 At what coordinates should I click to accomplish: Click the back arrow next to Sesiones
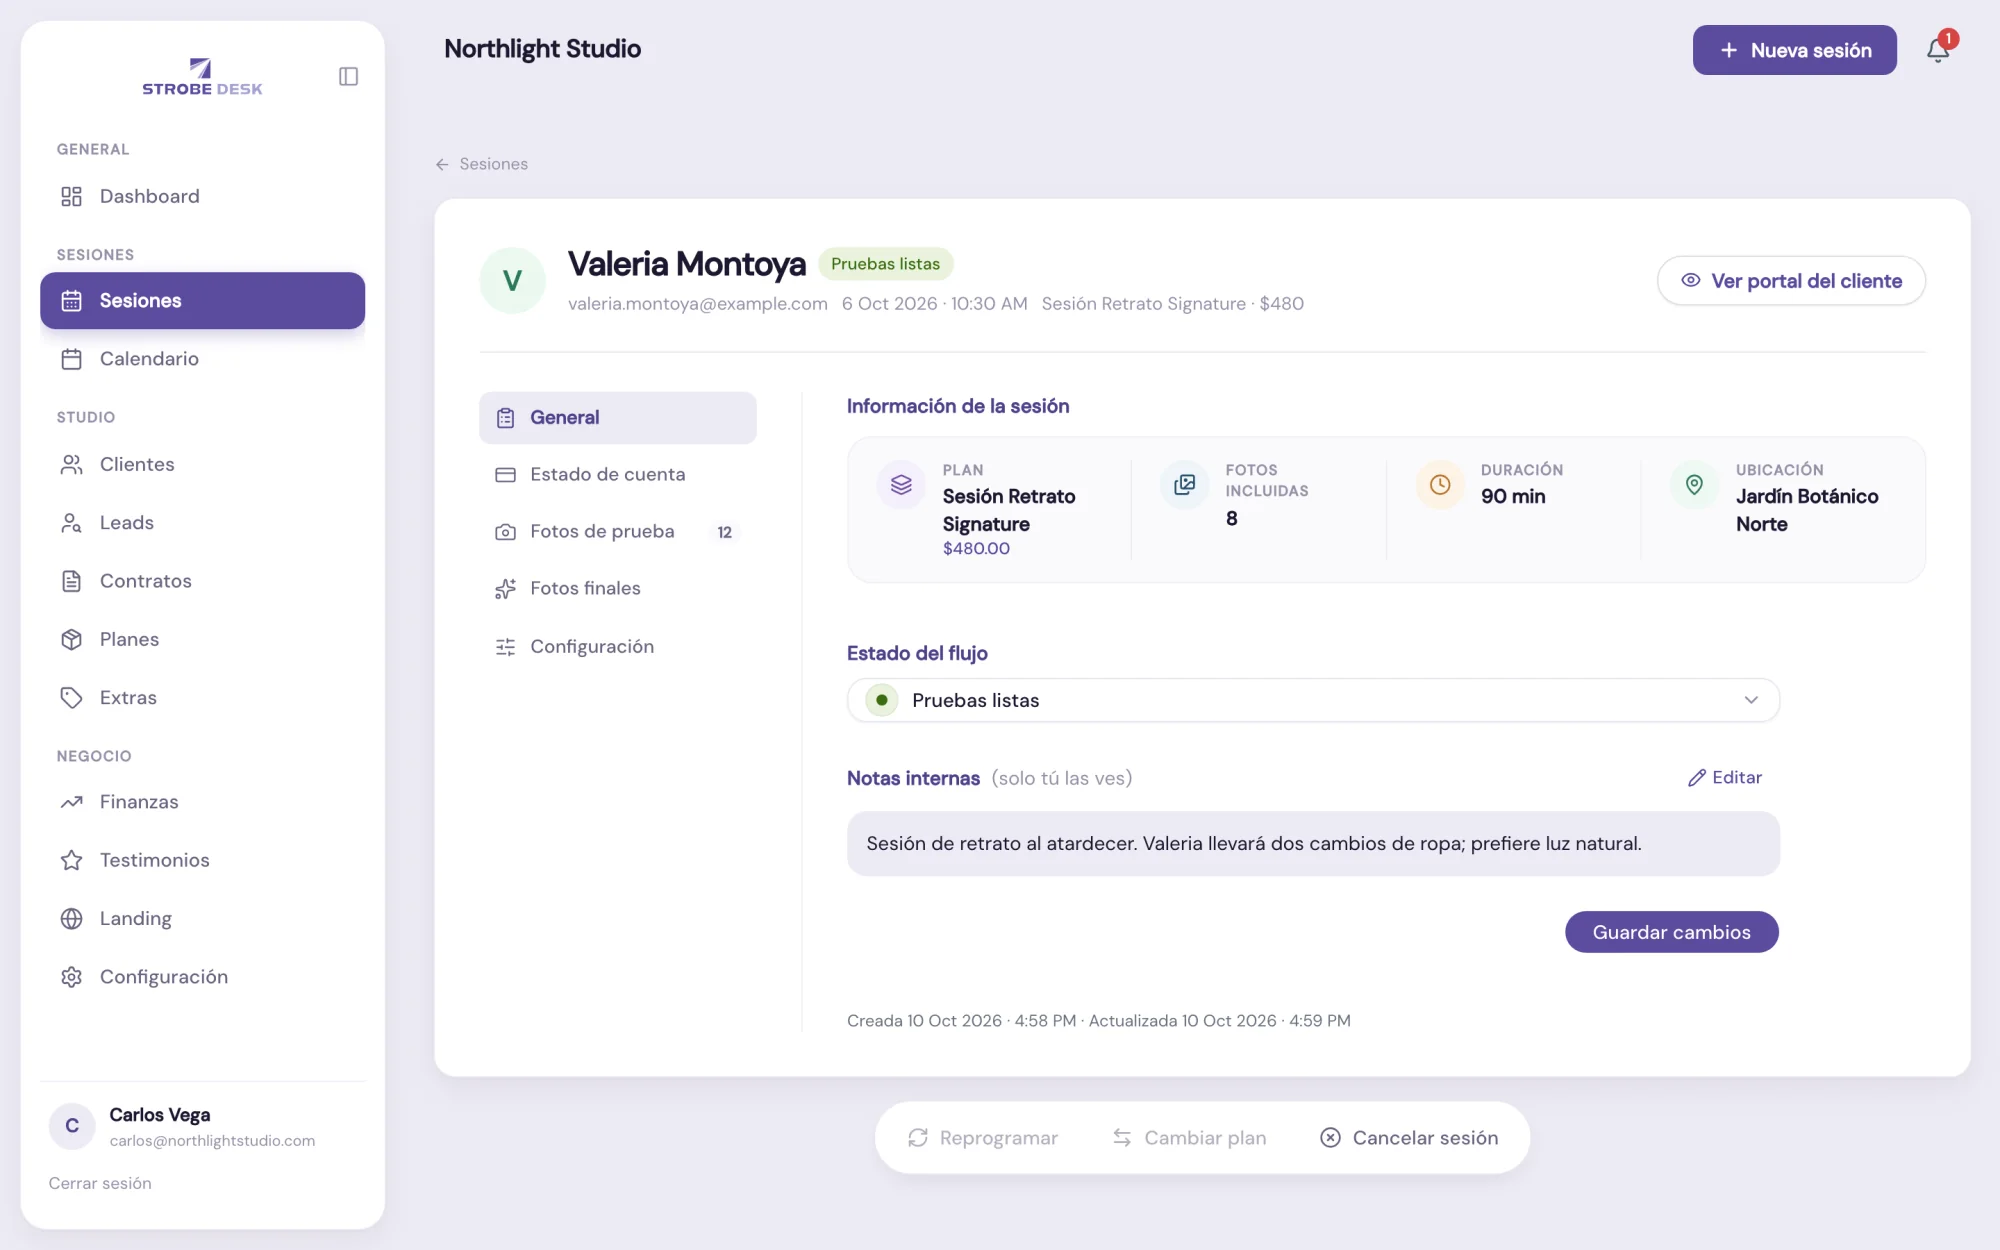tap(442, 164)
